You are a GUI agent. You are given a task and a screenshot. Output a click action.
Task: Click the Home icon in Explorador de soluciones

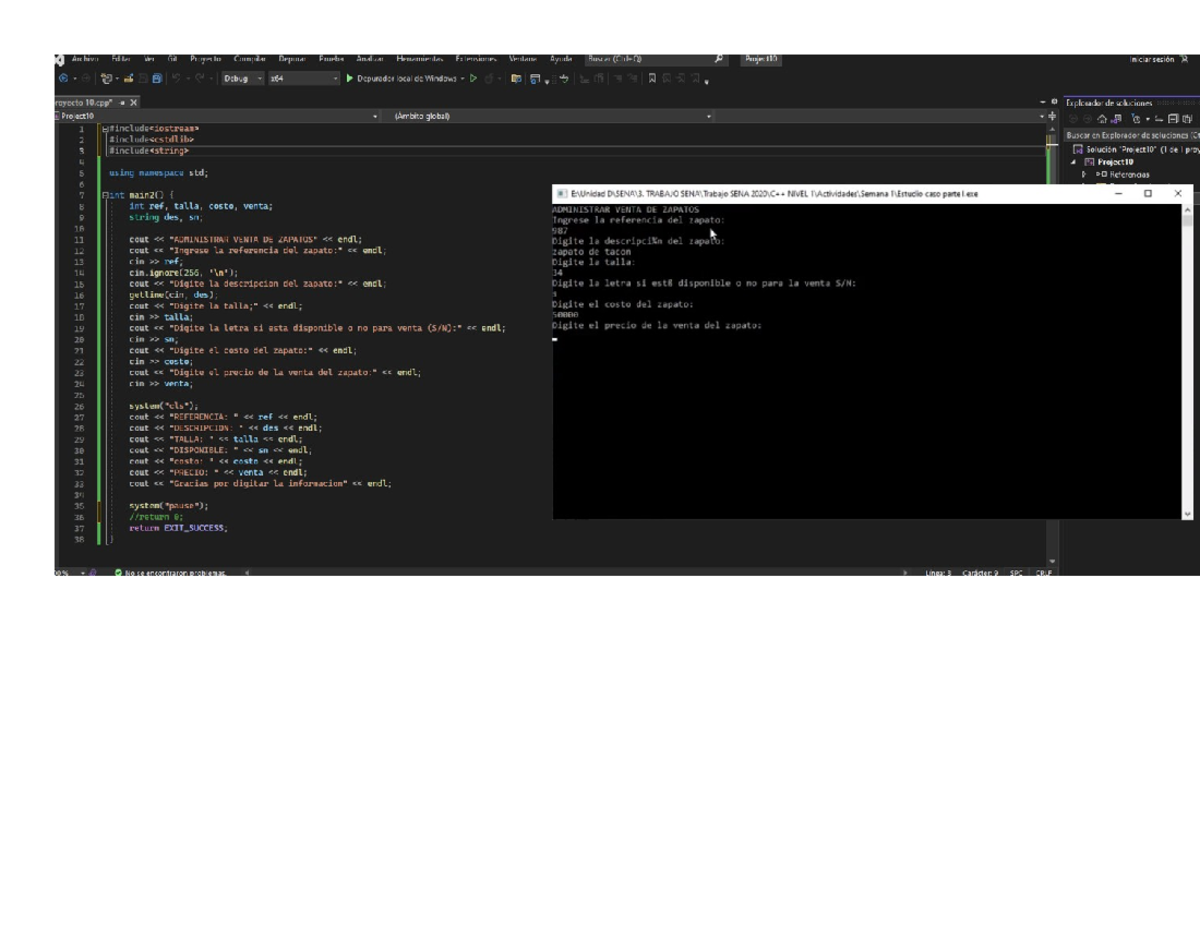point(1102,119)
